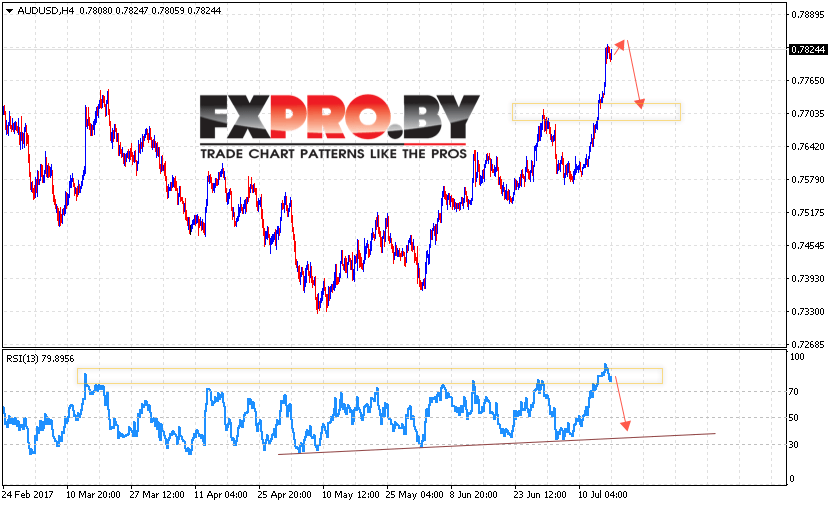The image size is (829, 506).
Task: Click the RSI 0 level label
Action: pos(791,479)
